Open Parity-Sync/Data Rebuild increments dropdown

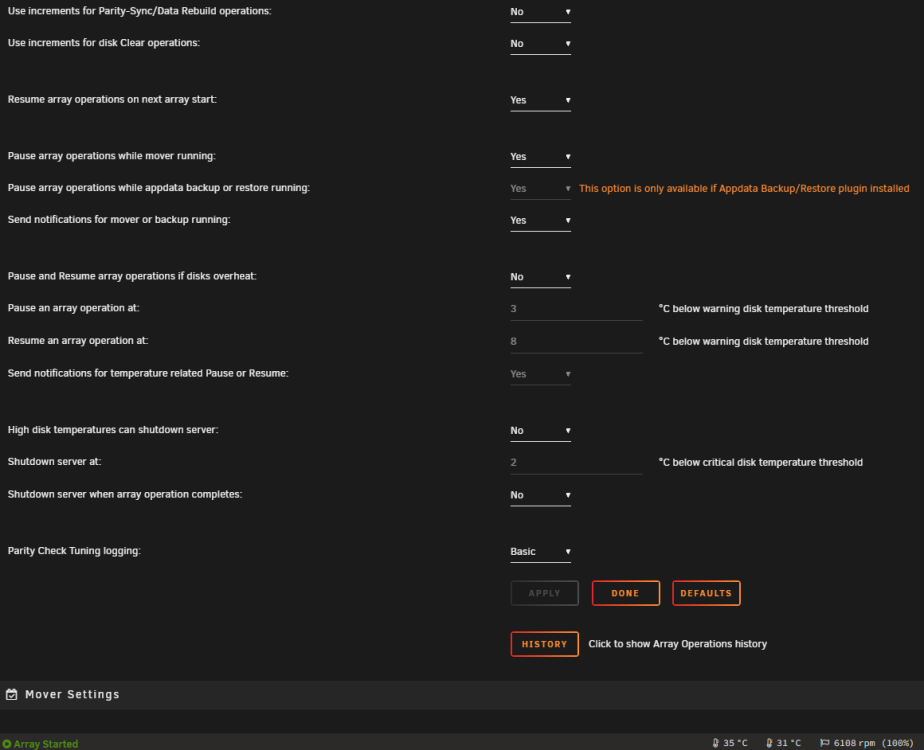540,12
